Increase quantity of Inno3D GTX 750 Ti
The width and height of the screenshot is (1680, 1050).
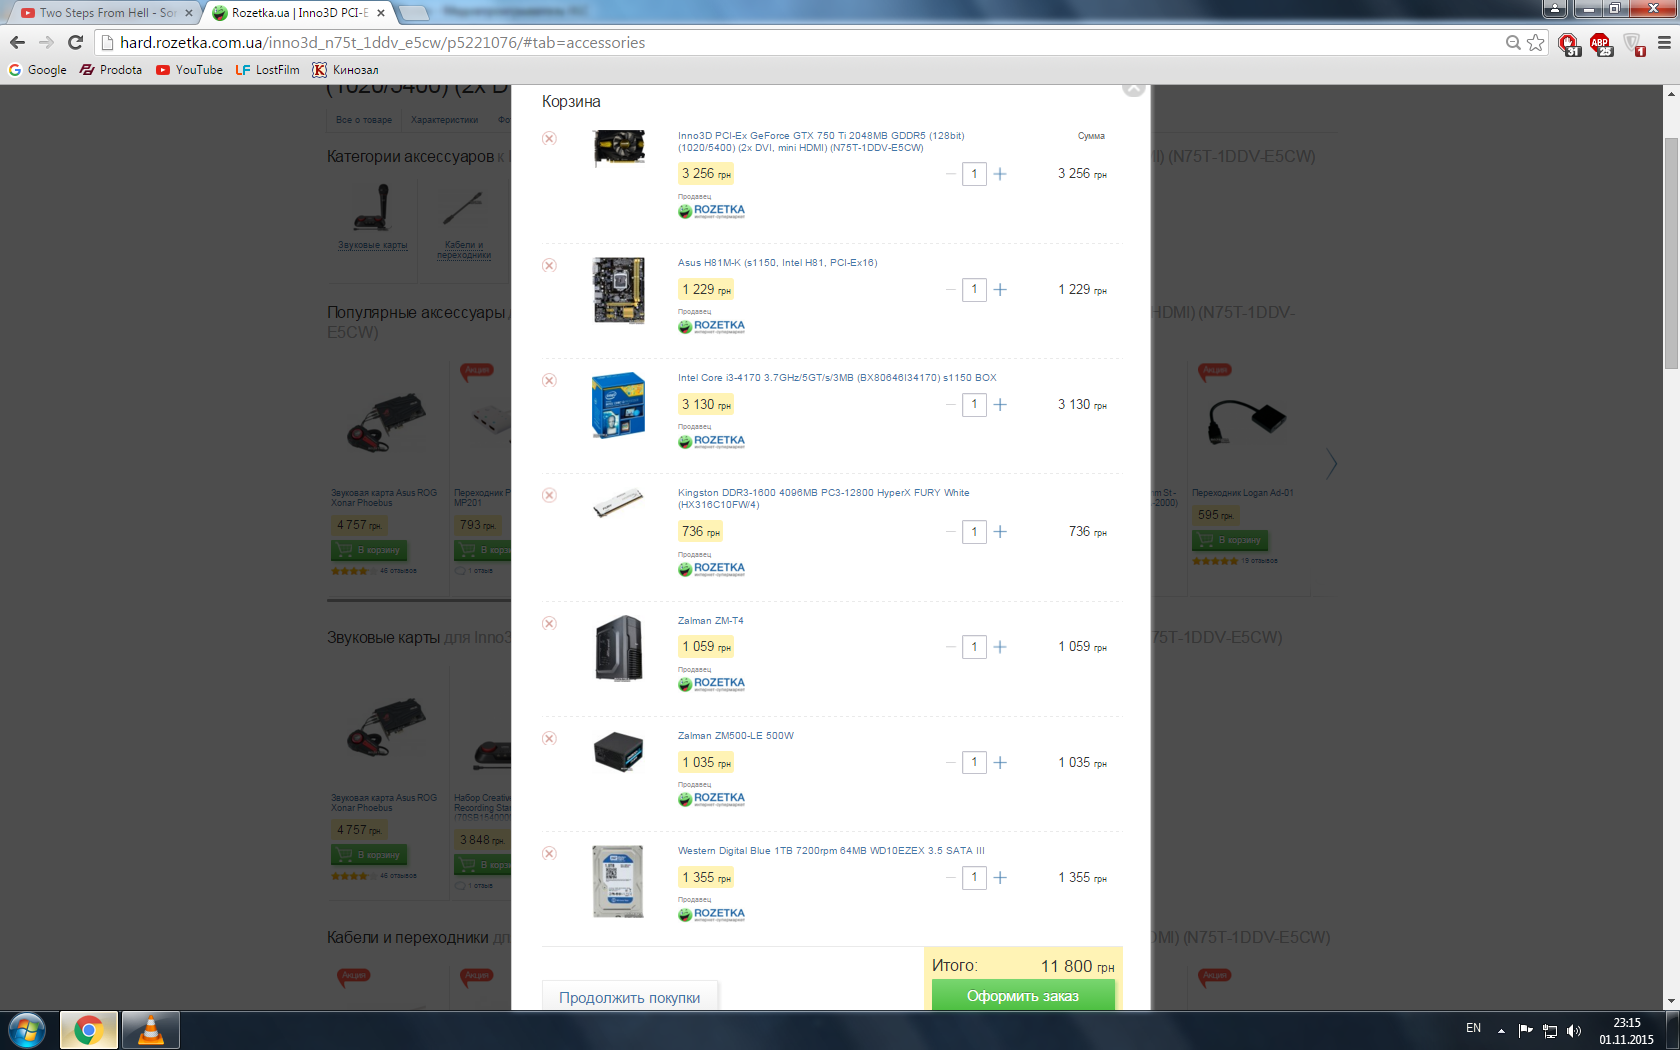tap(1000, 174)
